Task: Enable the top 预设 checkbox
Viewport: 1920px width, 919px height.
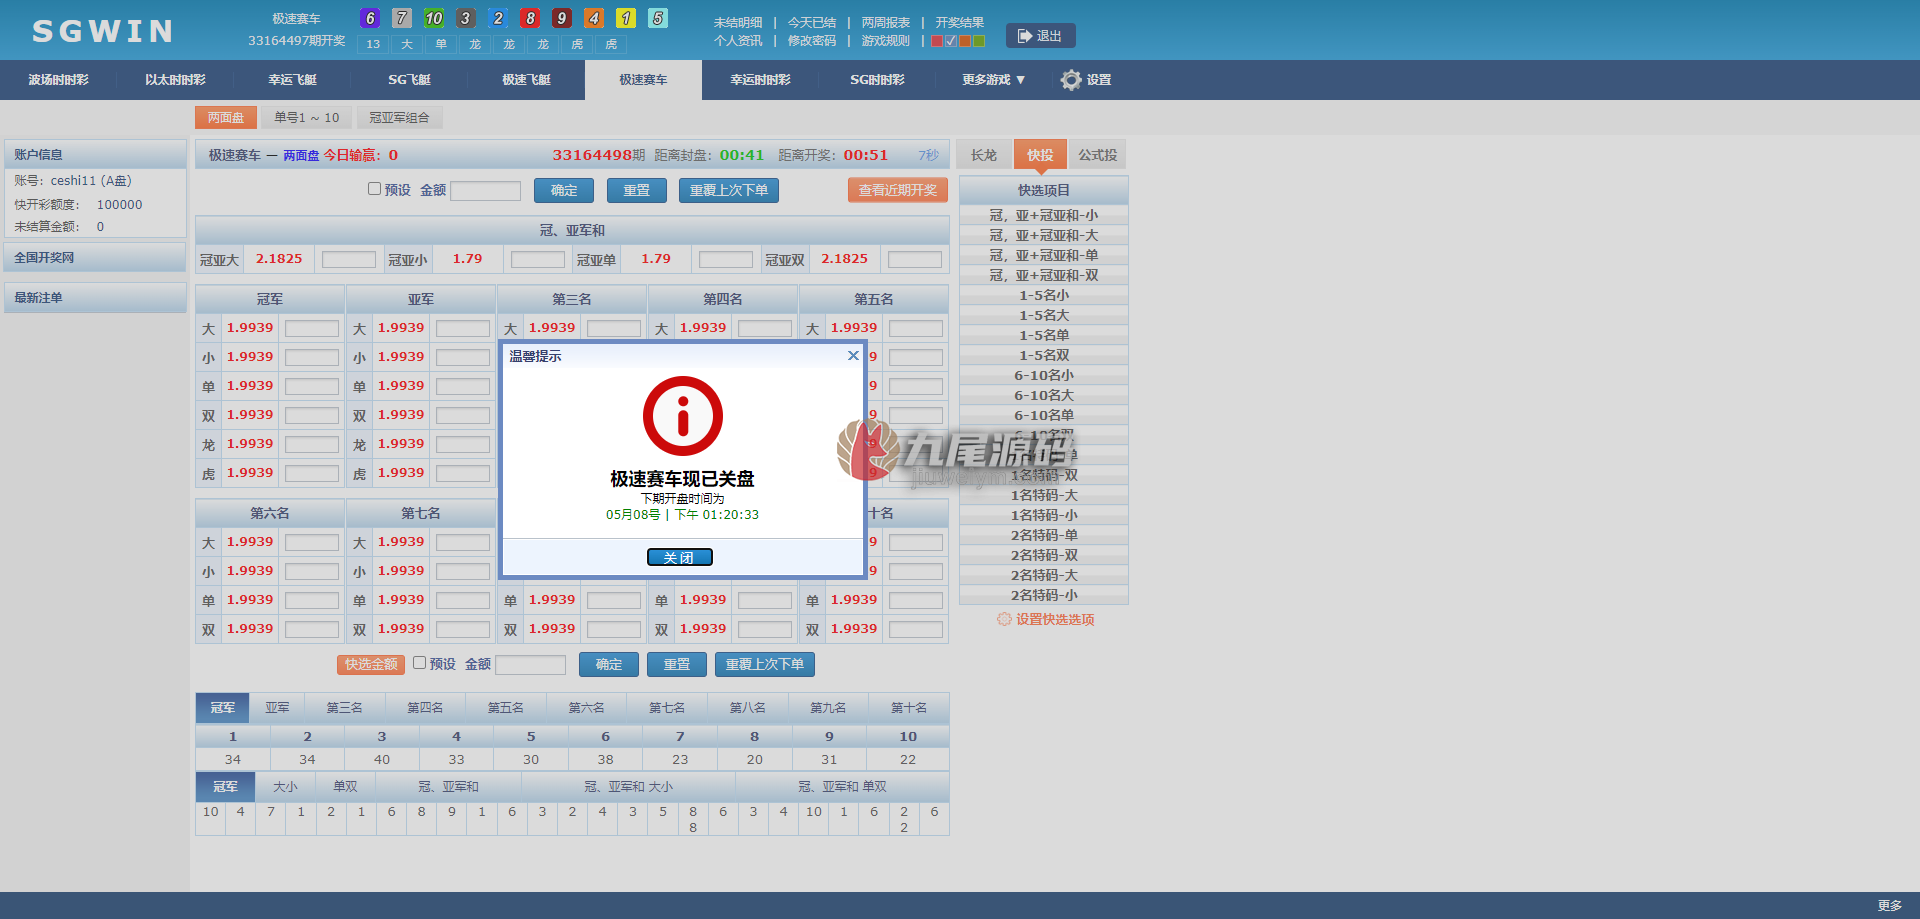Action: (375, 188)
